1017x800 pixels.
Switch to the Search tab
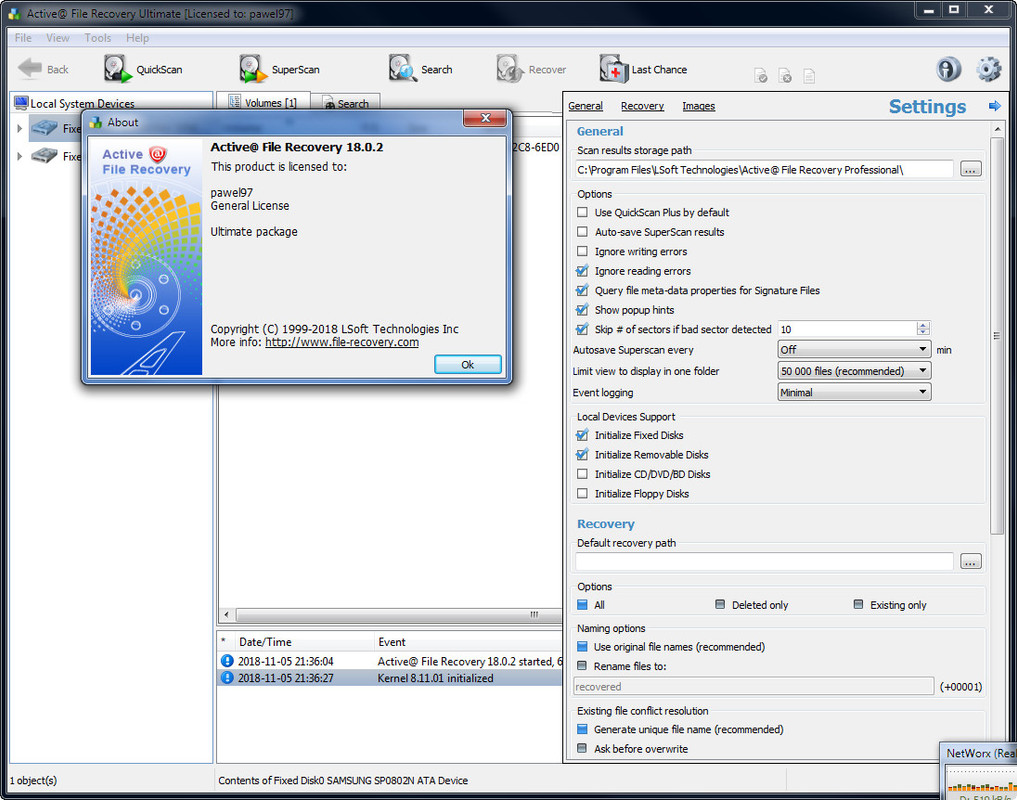pos(346,104)
